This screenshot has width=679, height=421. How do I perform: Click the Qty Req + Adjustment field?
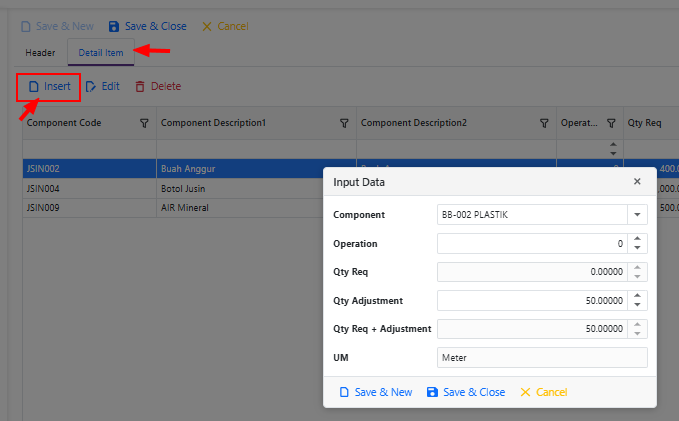coord(532,329)
